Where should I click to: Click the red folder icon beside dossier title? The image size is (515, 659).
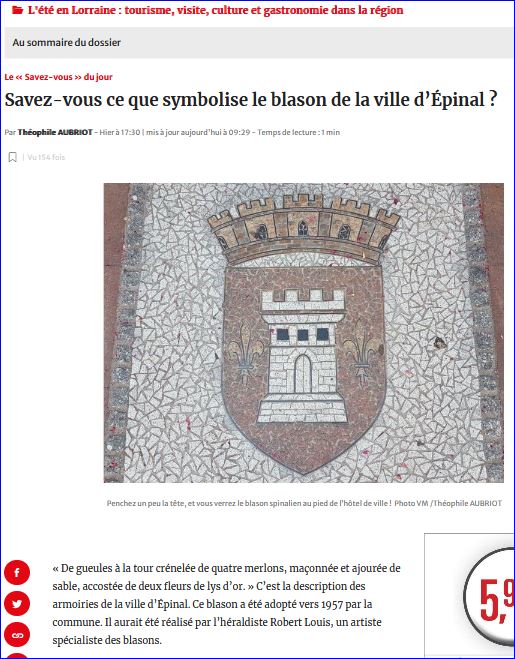pos(17,11)
